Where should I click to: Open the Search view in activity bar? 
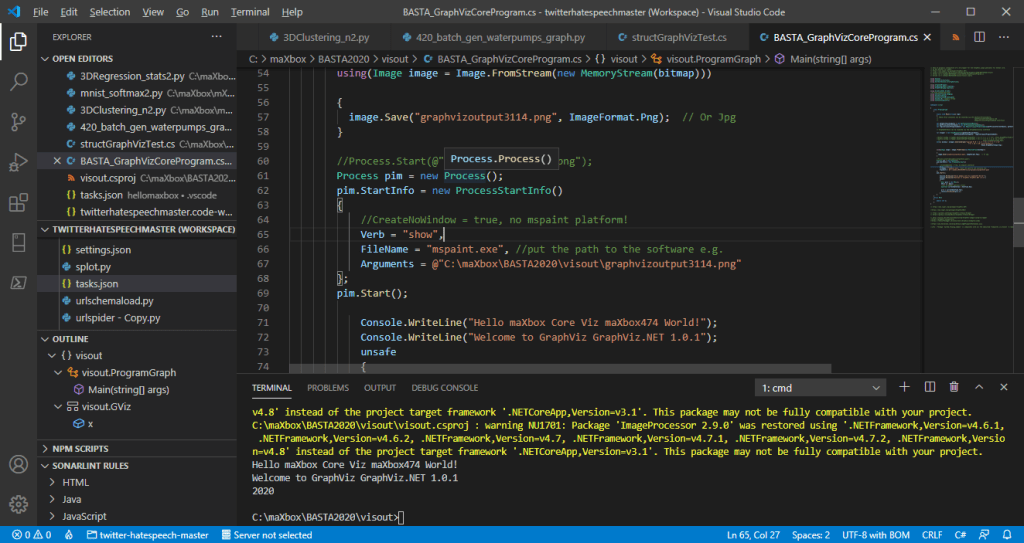point(18,82)
